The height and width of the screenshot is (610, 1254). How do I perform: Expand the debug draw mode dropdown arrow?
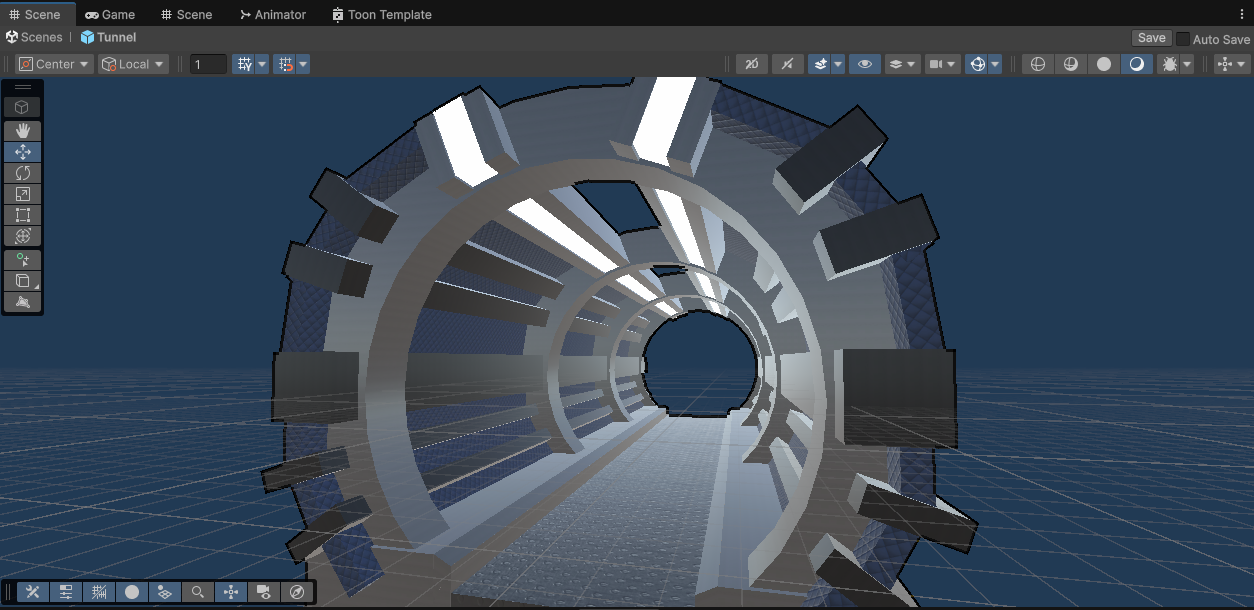pyautogui.click(x=1187, y=64)
